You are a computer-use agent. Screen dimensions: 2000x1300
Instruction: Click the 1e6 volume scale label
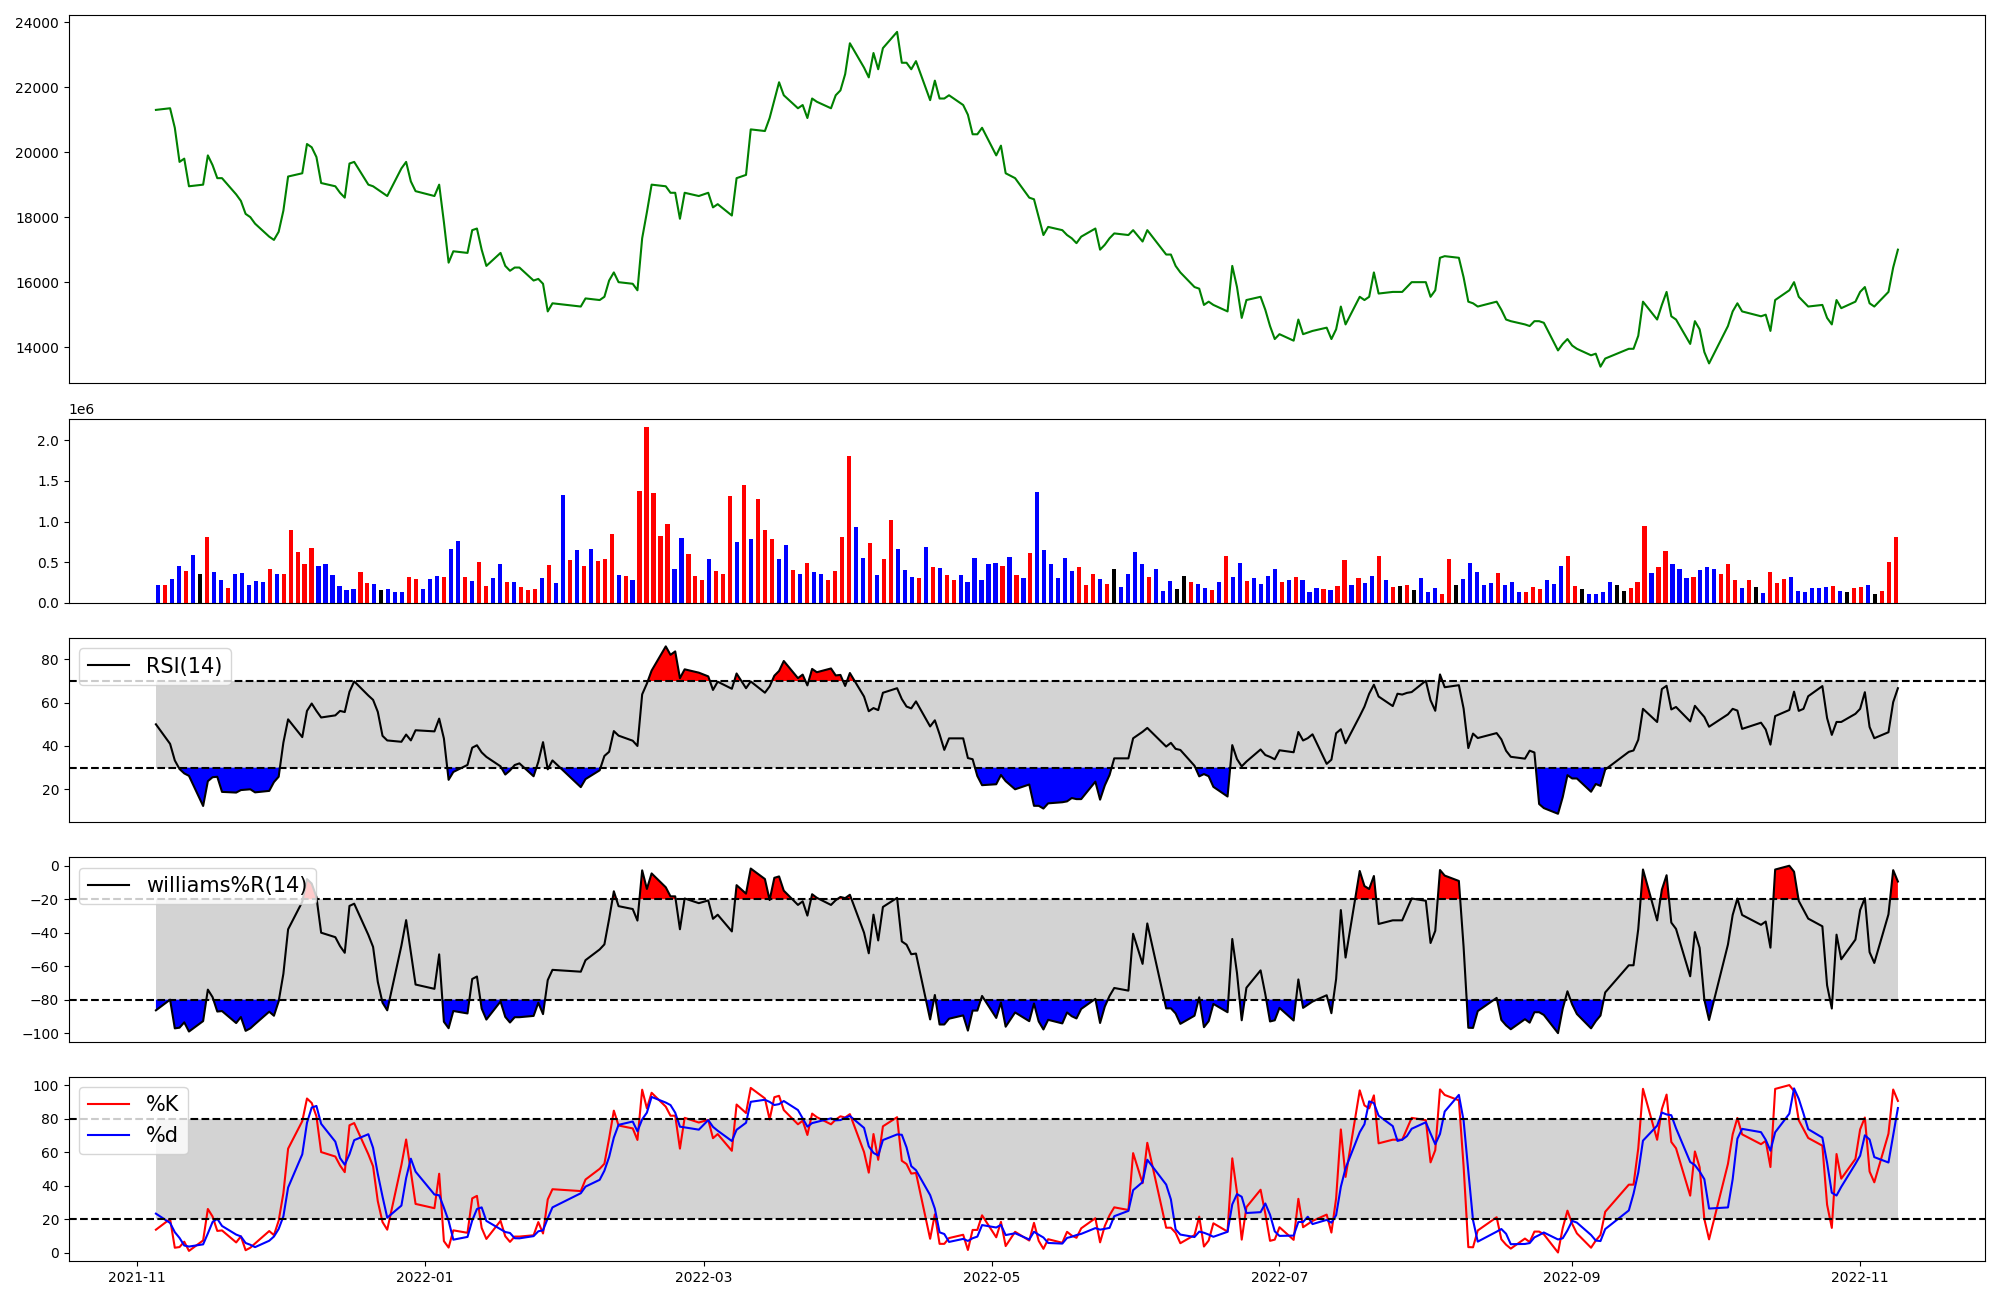click(81, 410)
